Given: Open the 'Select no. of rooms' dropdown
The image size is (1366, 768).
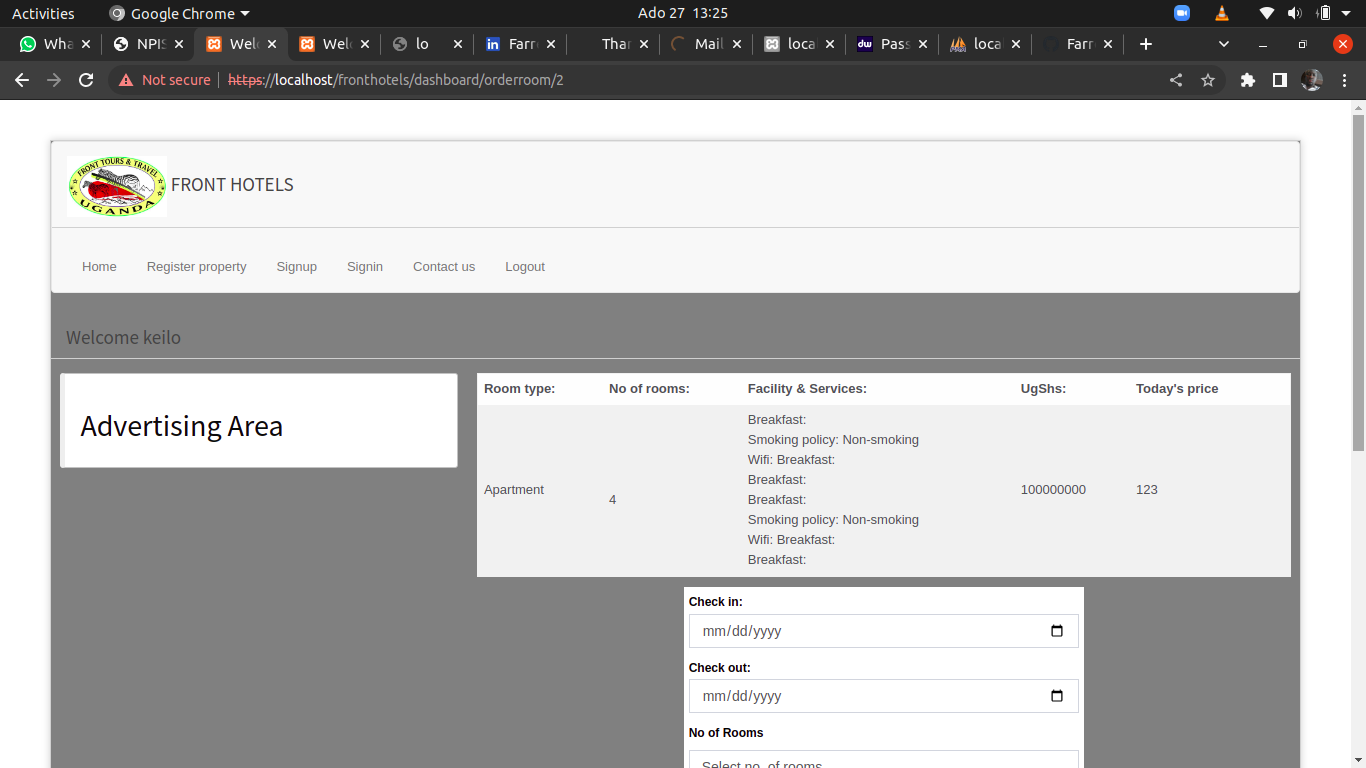Looking at the screenshot, I should (883, 762).
